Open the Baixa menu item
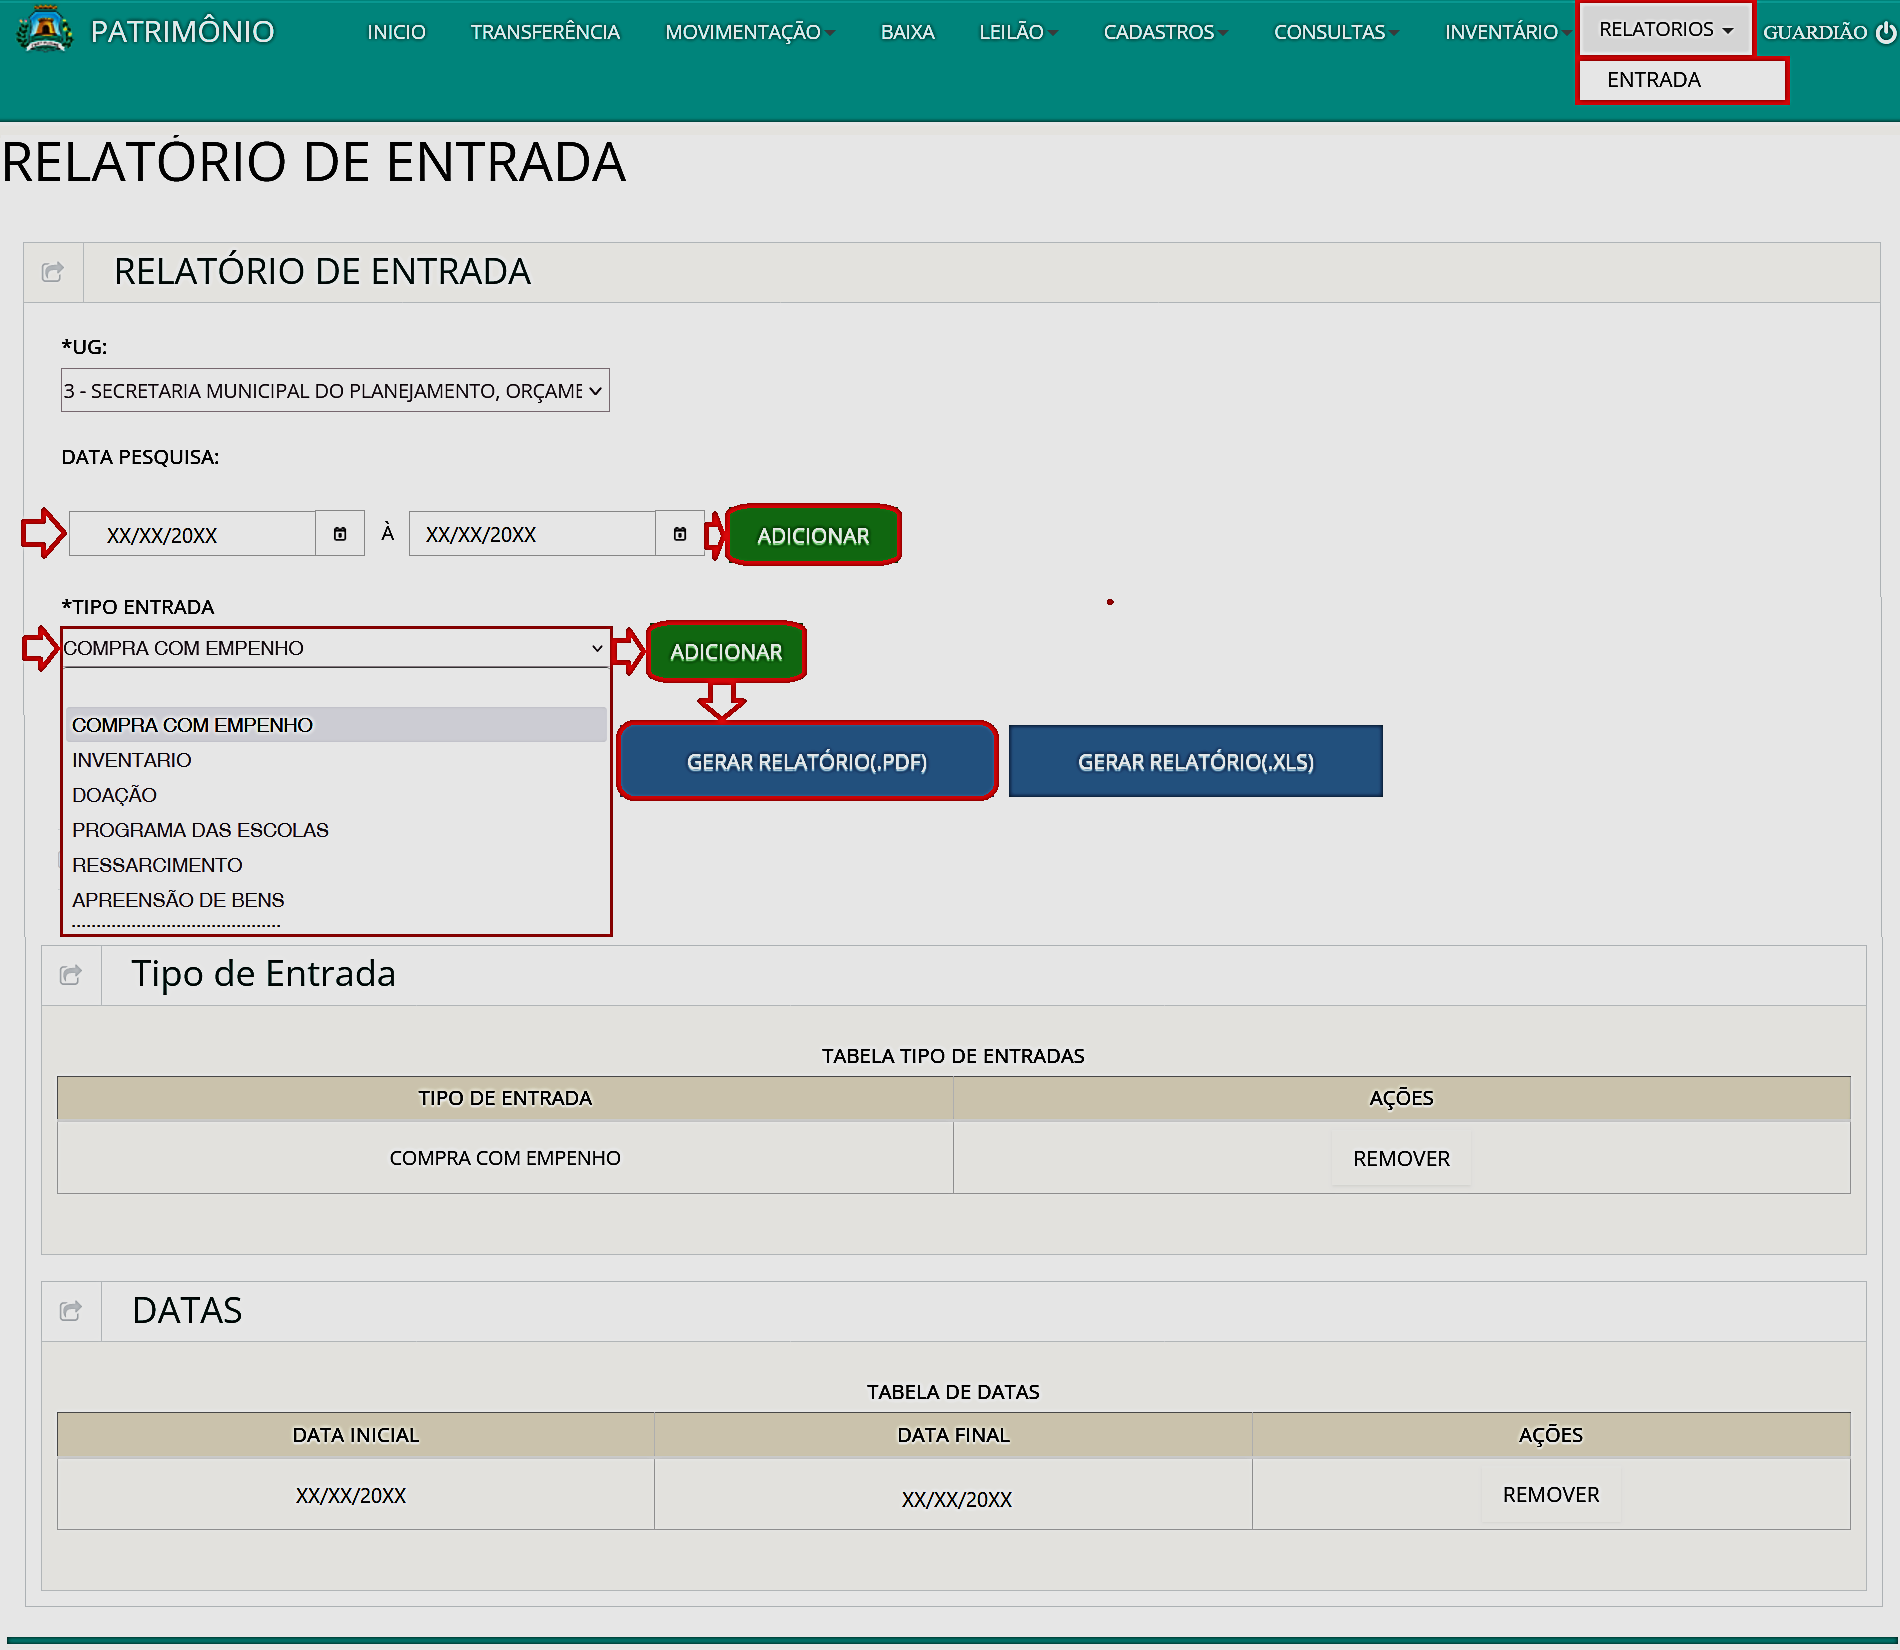 click(907, 32)
